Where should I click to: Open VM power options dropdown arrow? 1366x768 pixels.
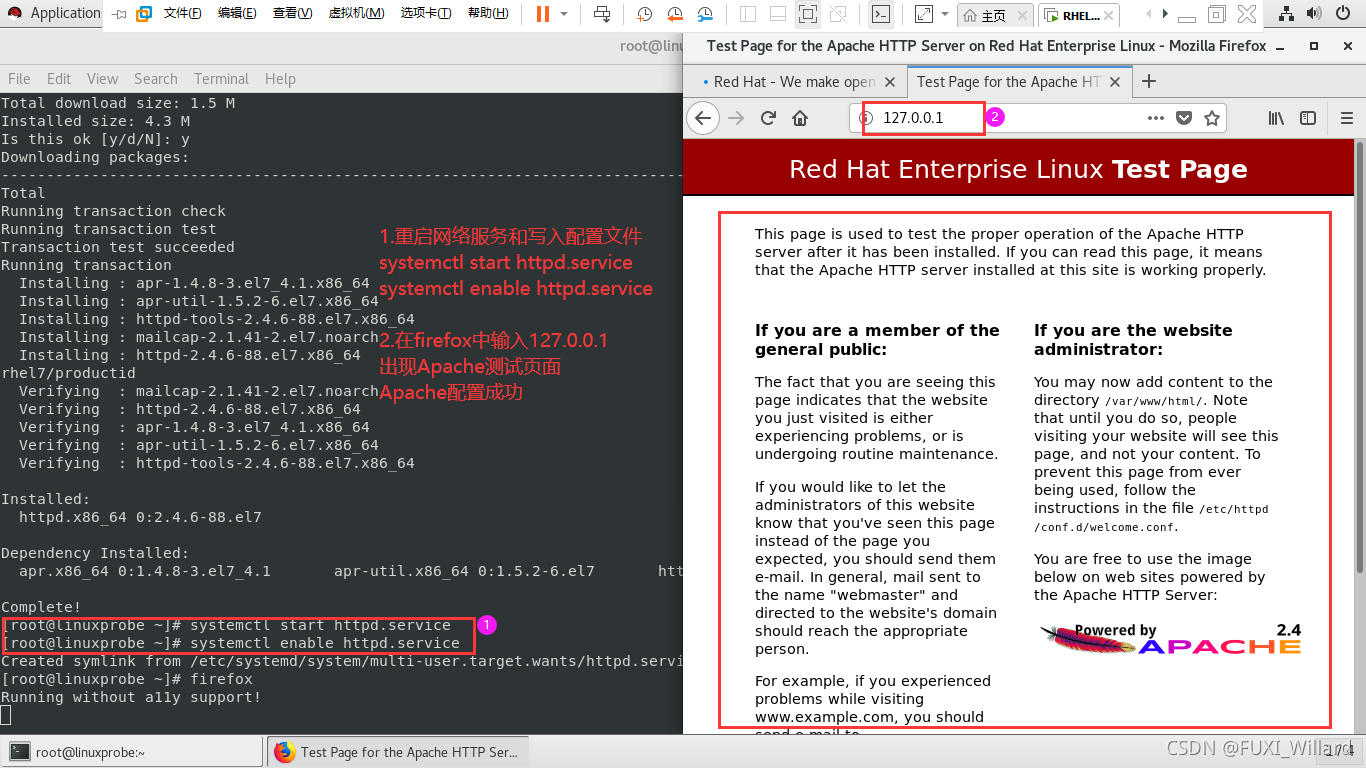point(564,14)
